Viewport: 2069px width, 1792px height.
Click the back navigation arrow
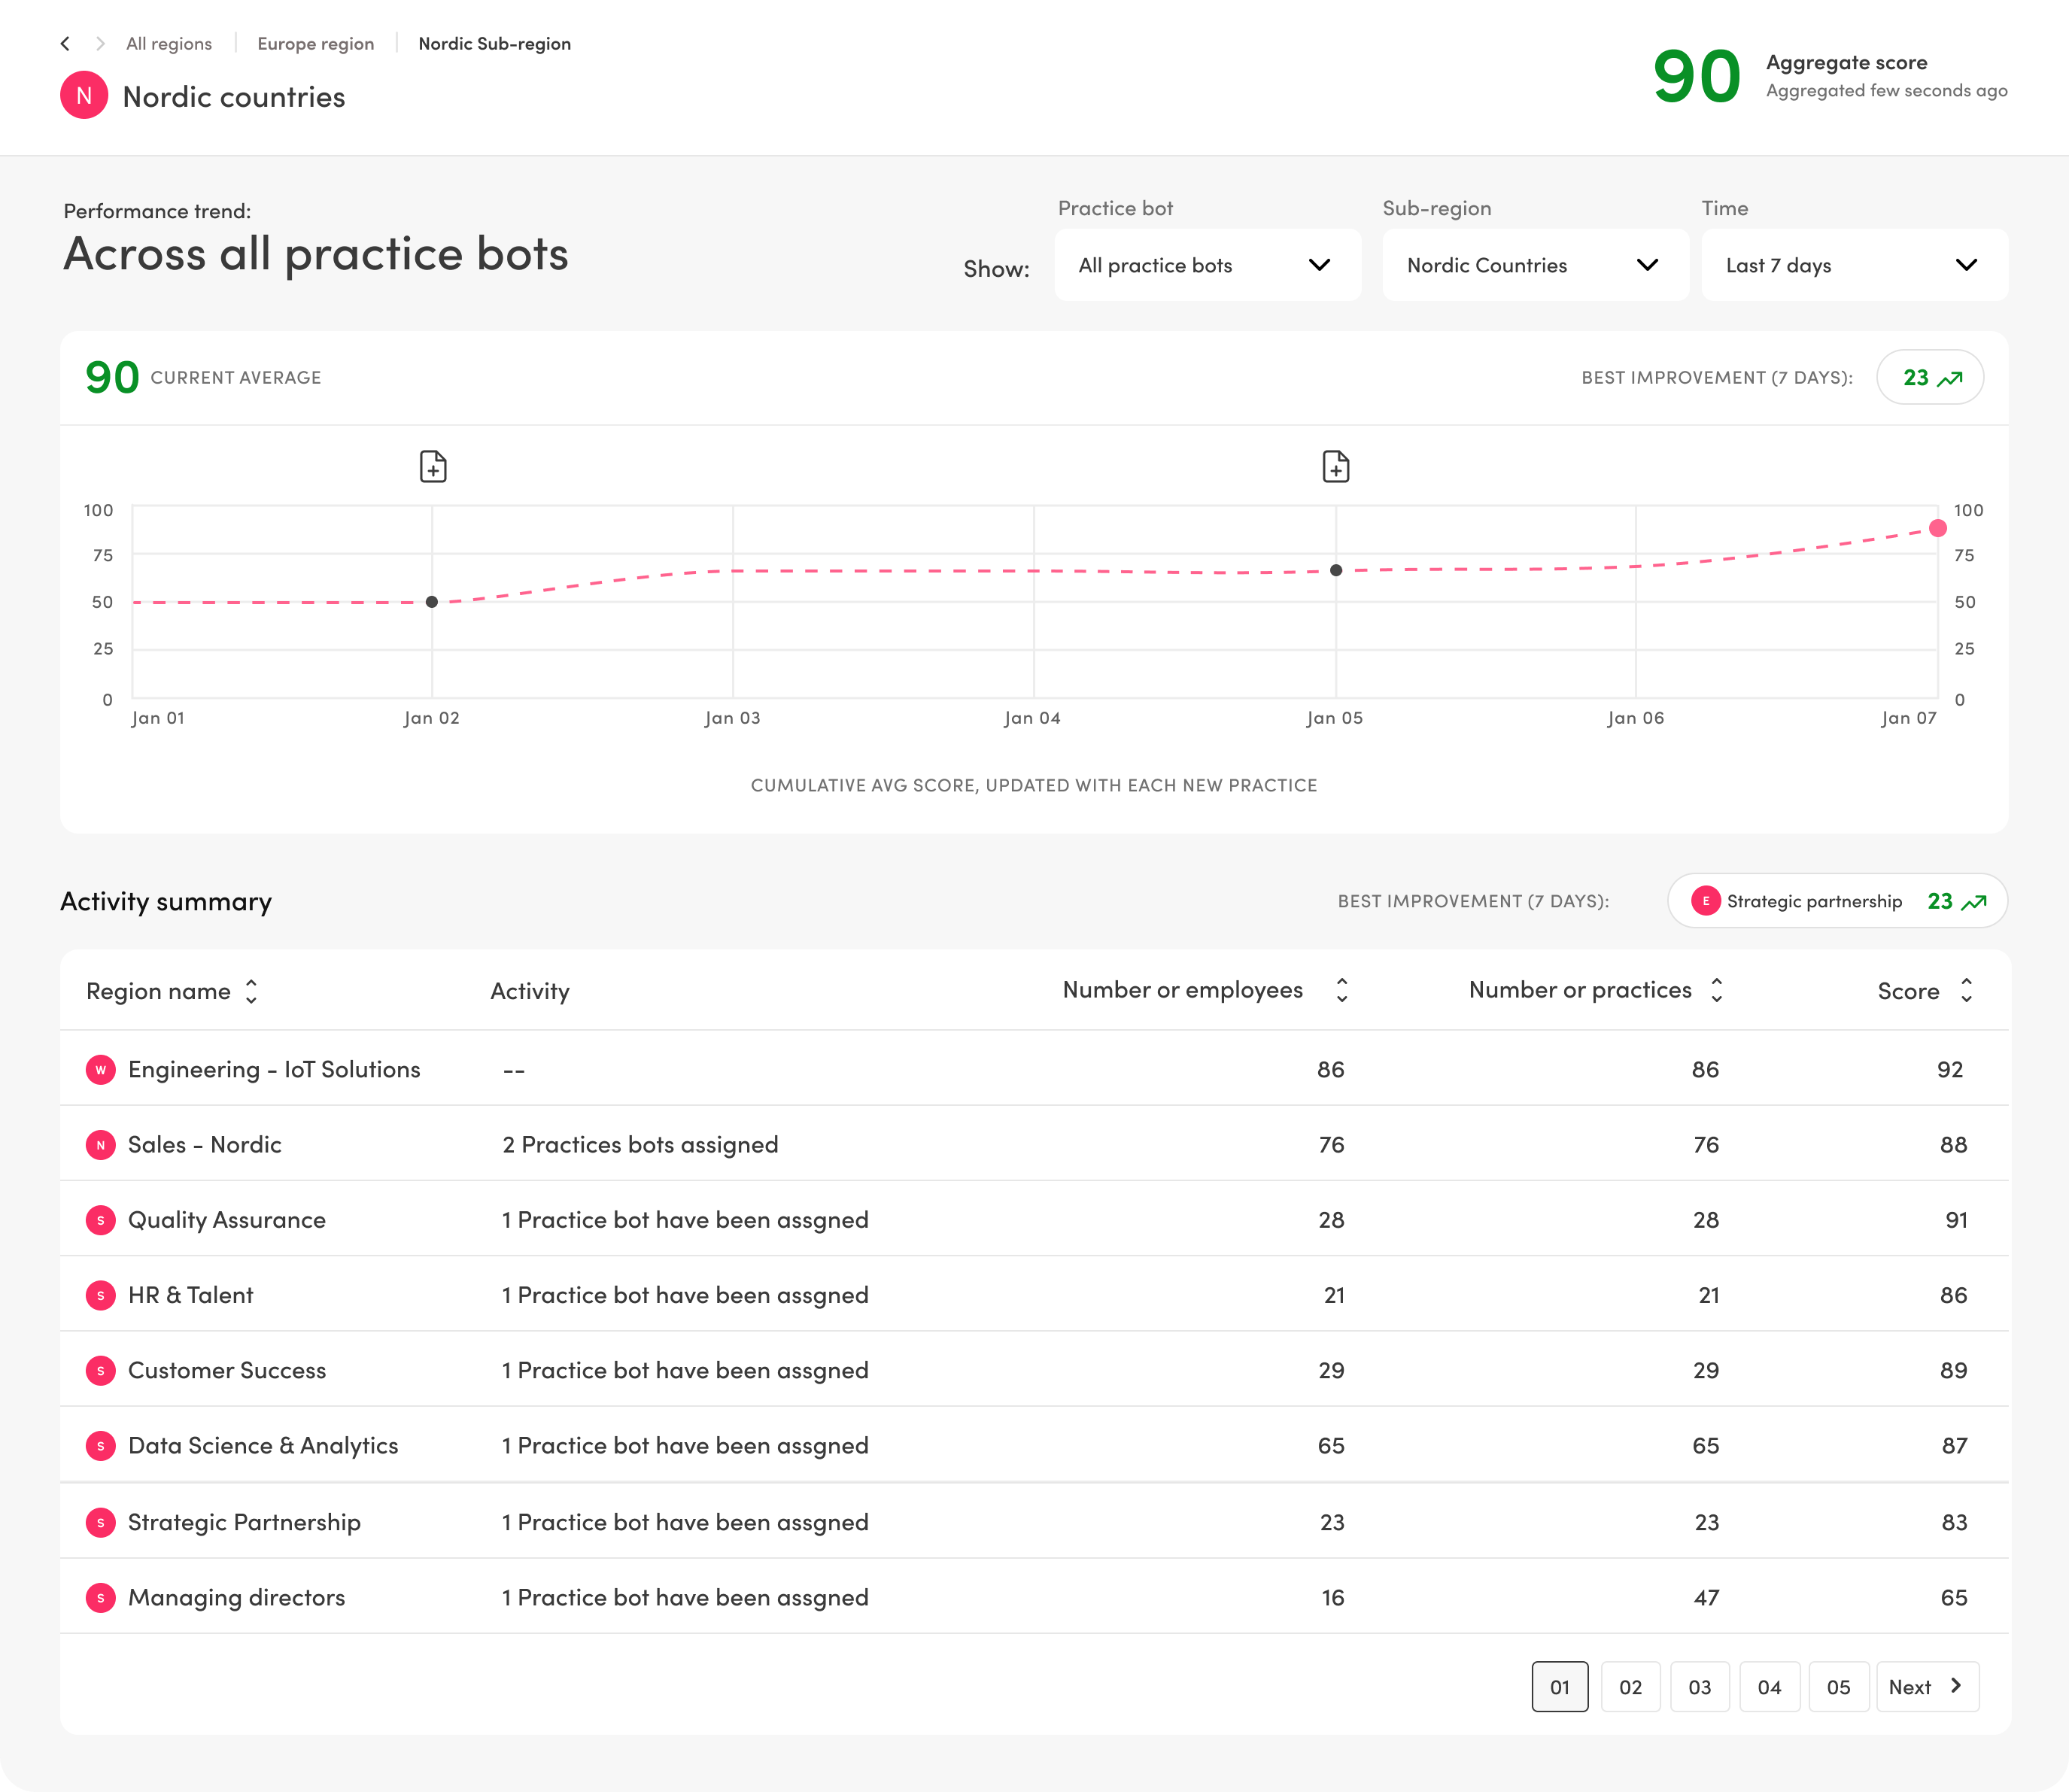65,43
